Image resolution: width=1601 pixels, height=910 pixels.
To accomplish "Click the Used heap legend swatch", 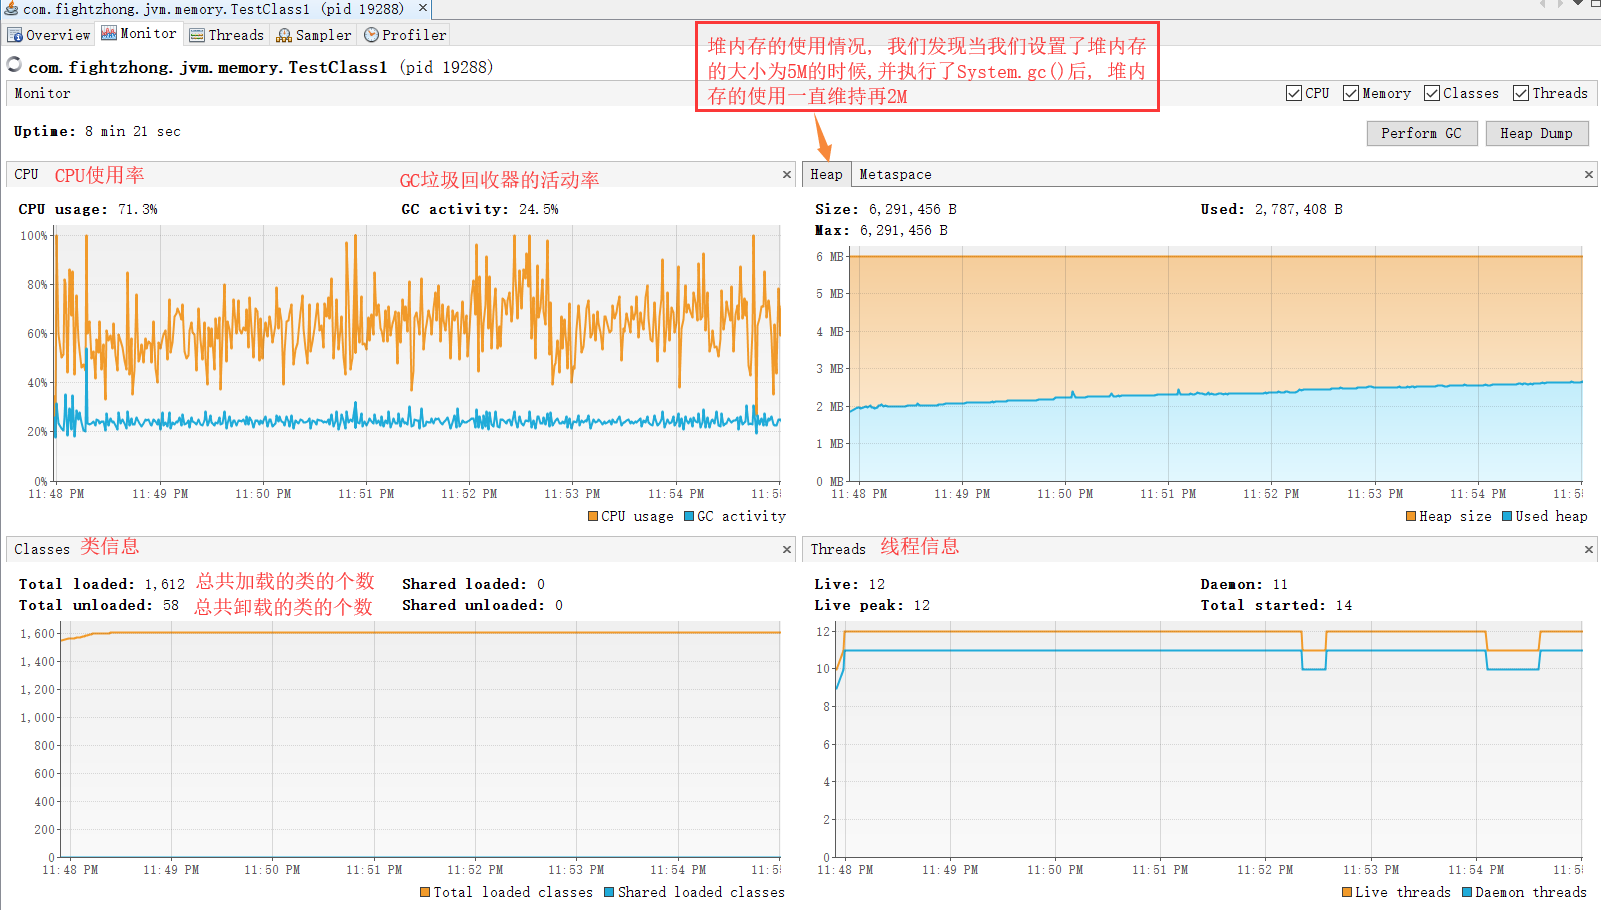I will click(x=1507, y=516).
